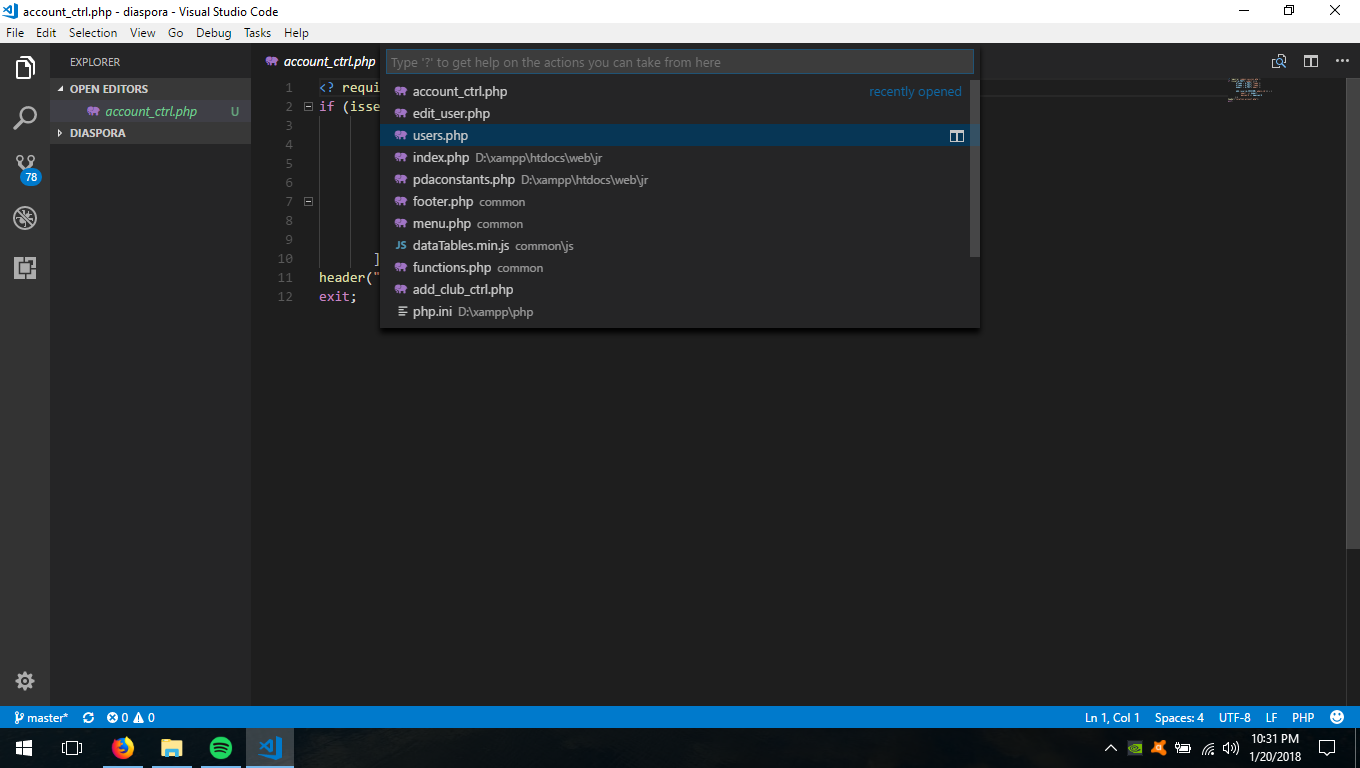
Task: Open the Debug view from the activity bar
Action: (x=24, y=217)
